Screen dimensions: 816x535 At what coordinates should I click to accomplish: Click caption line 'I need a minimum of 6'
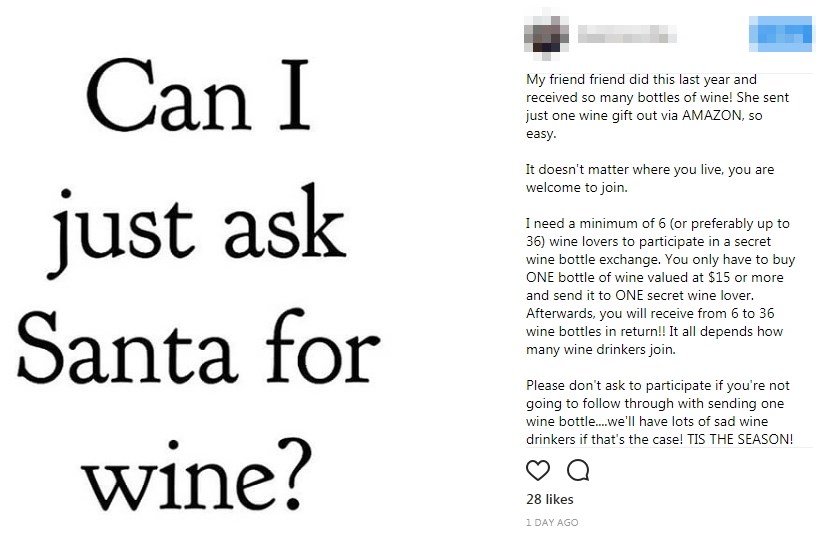(657, 223)
